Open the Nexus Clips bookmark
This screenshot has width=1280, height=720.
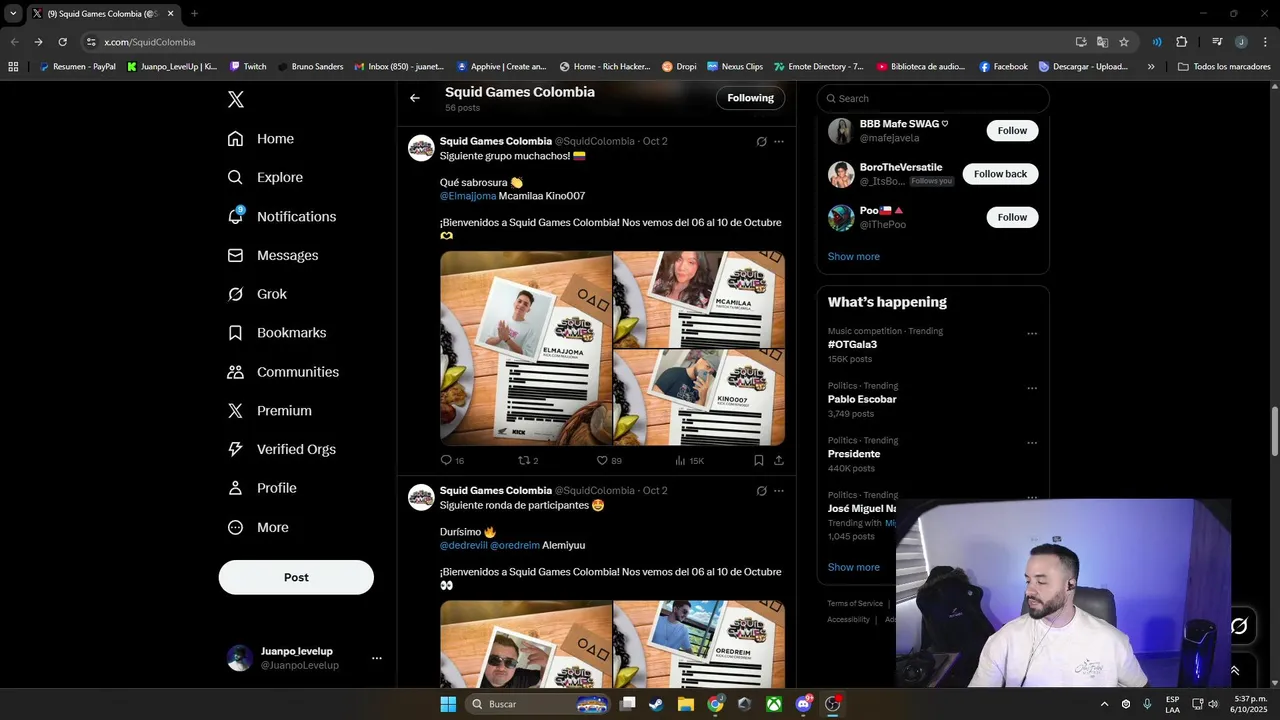(x=735, y=66)
